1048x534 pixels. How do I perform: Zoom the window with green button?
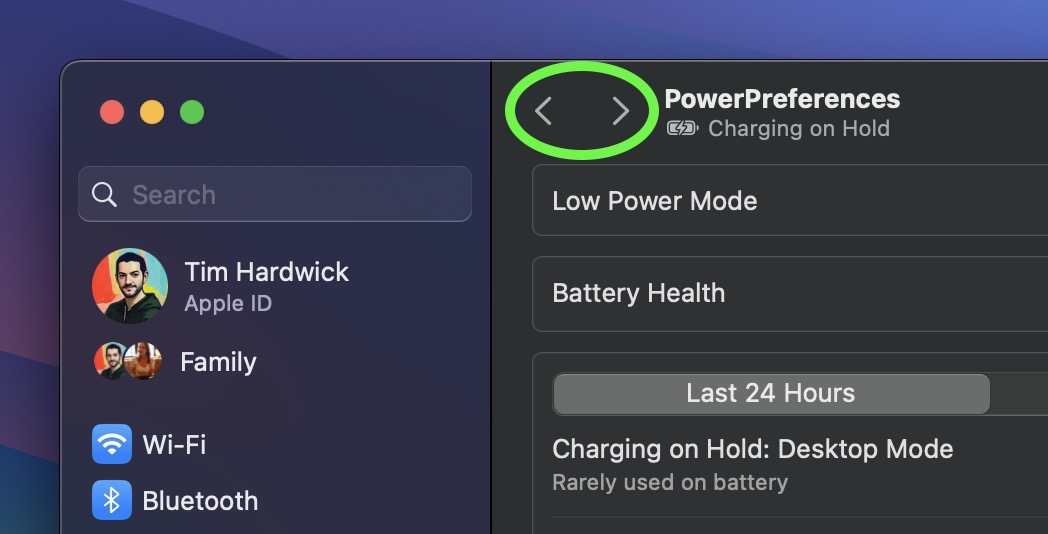(x=192, y=112)
